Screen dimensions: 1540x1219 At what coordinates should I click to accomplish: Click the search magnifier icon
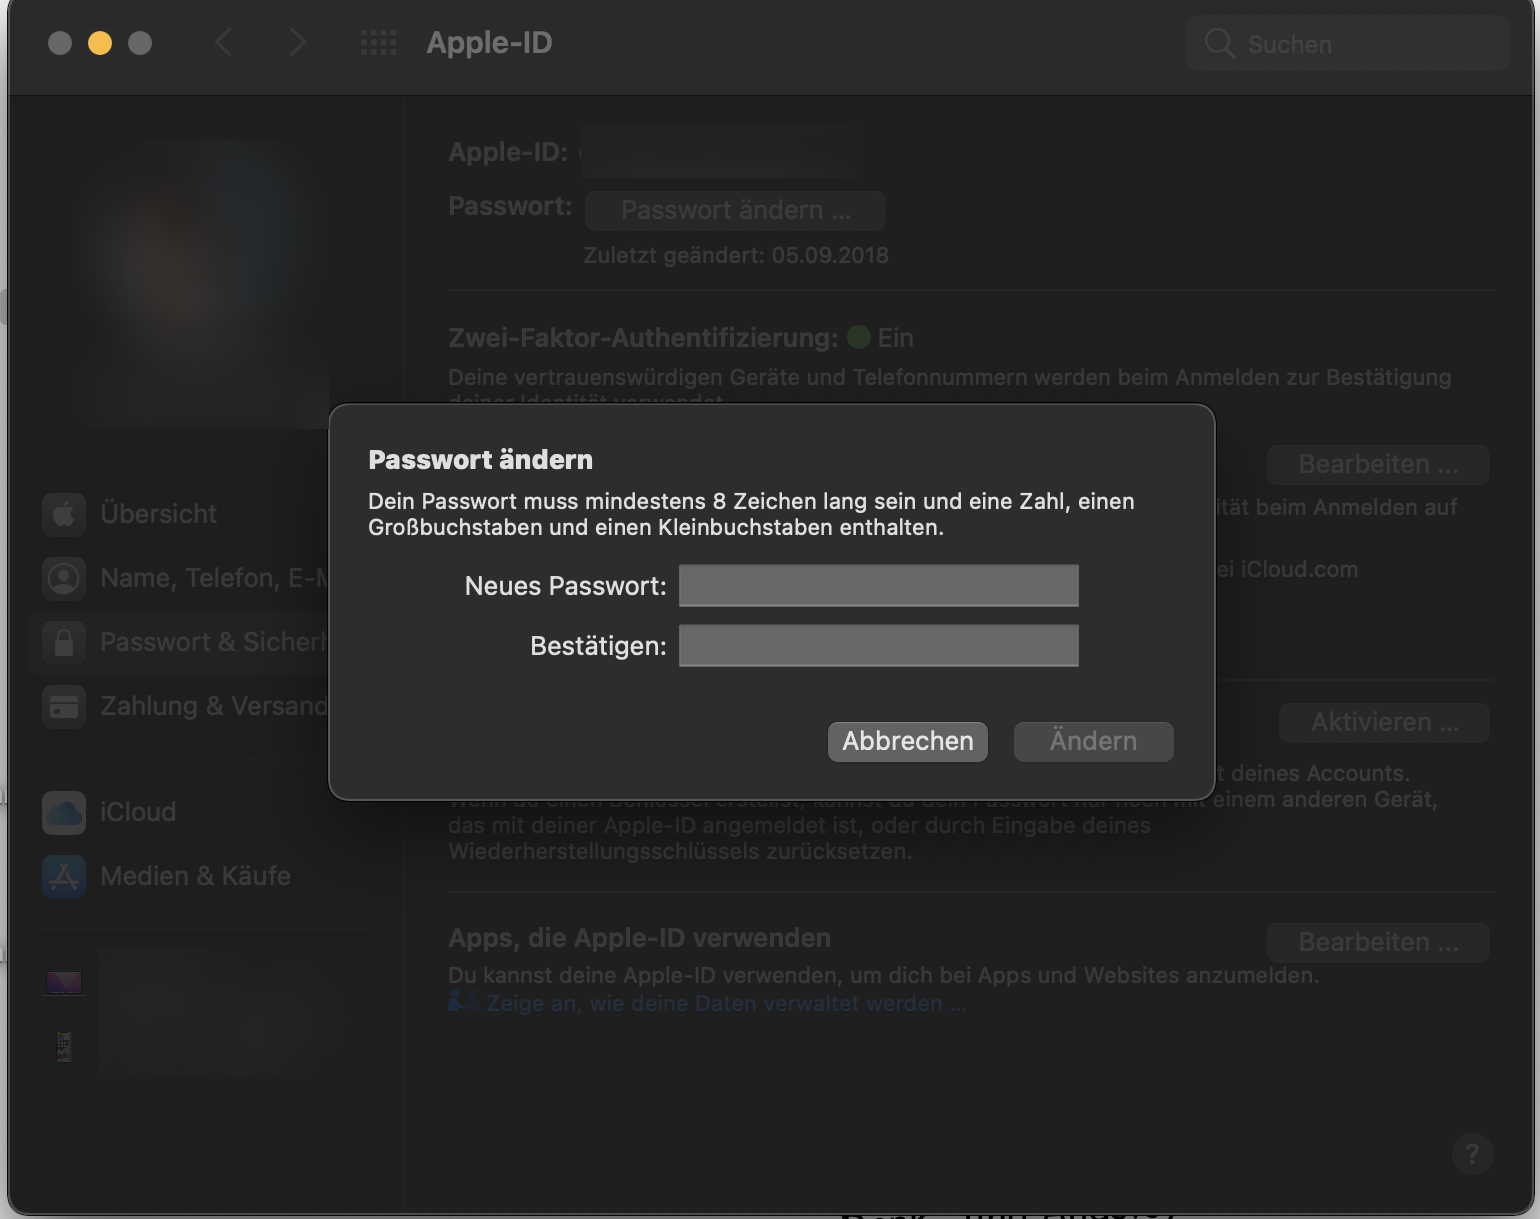click(1219, 43)
